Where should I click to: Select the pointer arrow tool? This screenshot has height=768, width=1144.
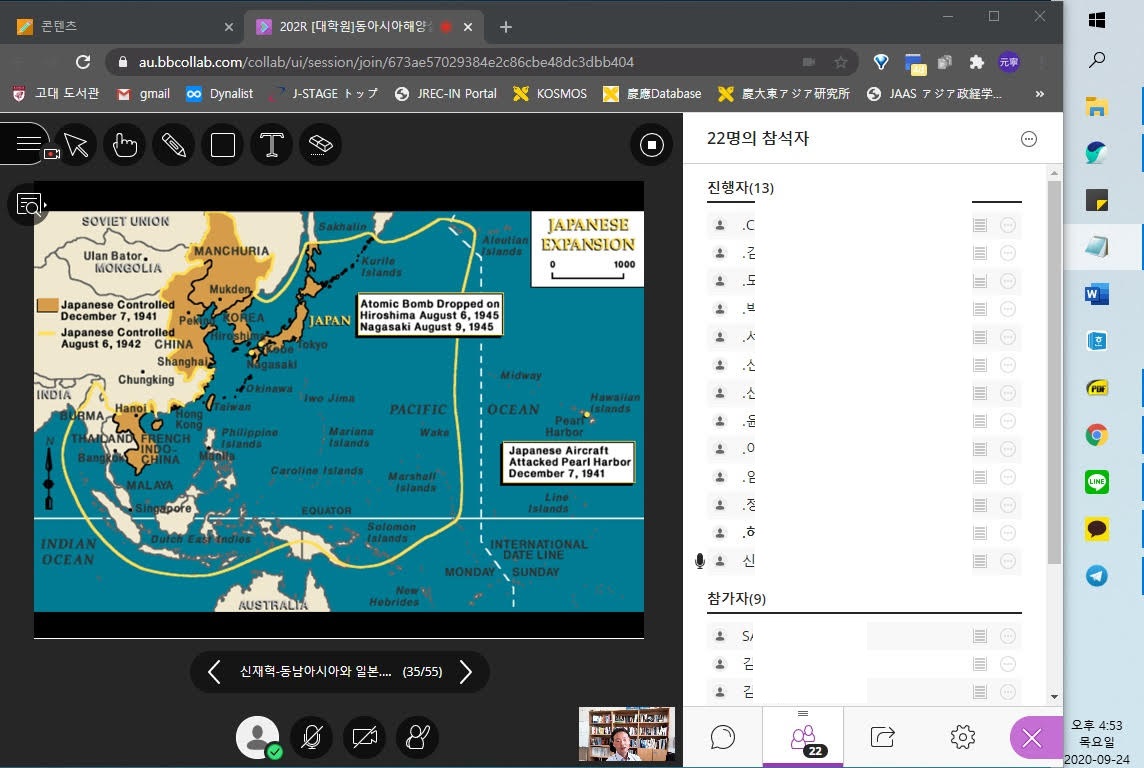point(76,145)
